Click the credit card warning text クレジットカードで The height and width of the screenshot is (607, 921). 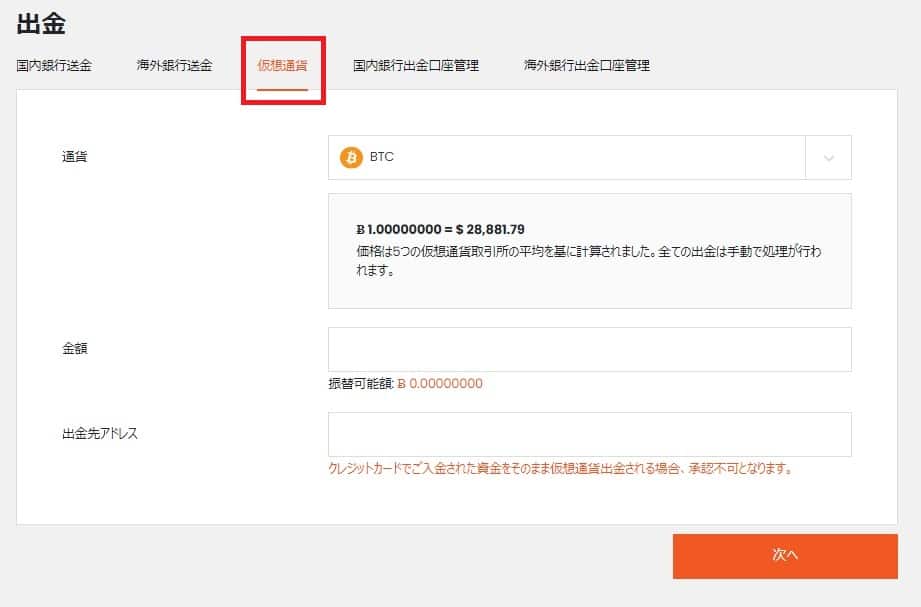point(560,468)
